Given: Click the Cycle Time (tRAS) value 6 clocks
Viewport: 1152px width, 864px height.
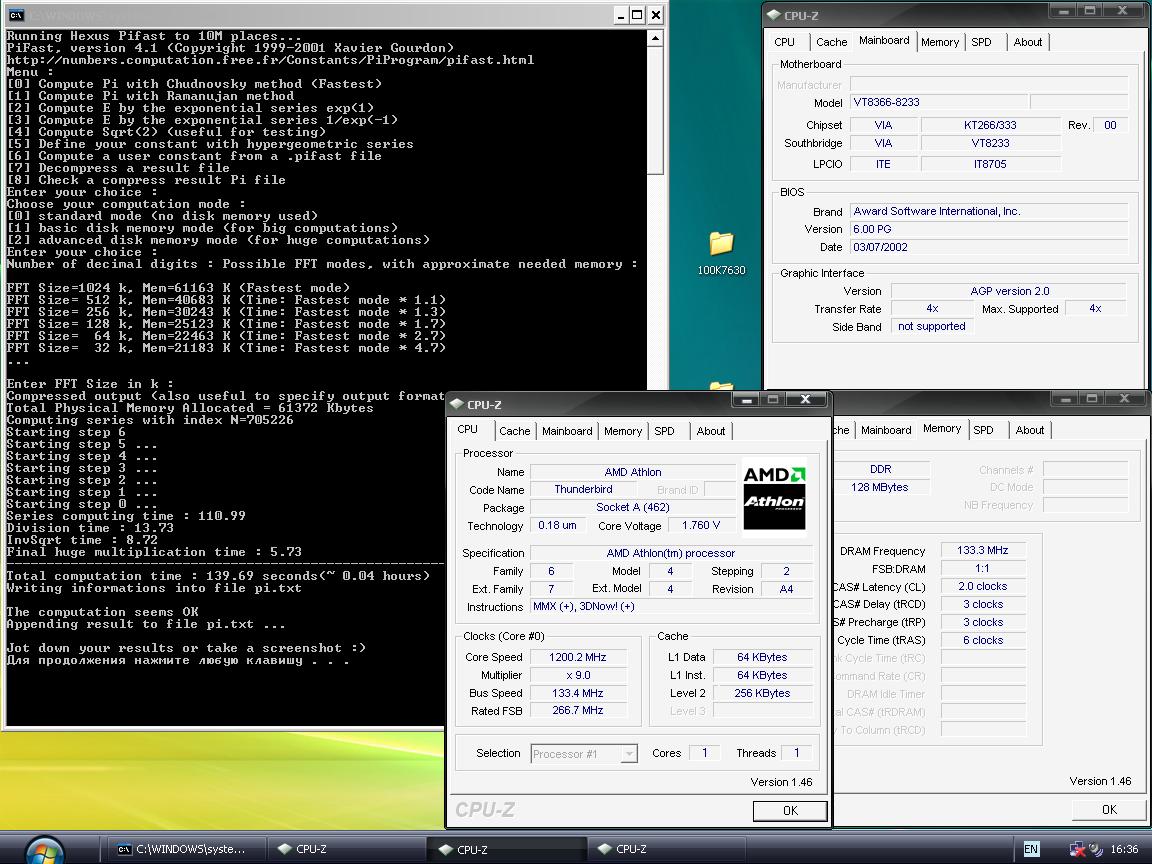Looking at the screenshot, I should tap(982, 640).
